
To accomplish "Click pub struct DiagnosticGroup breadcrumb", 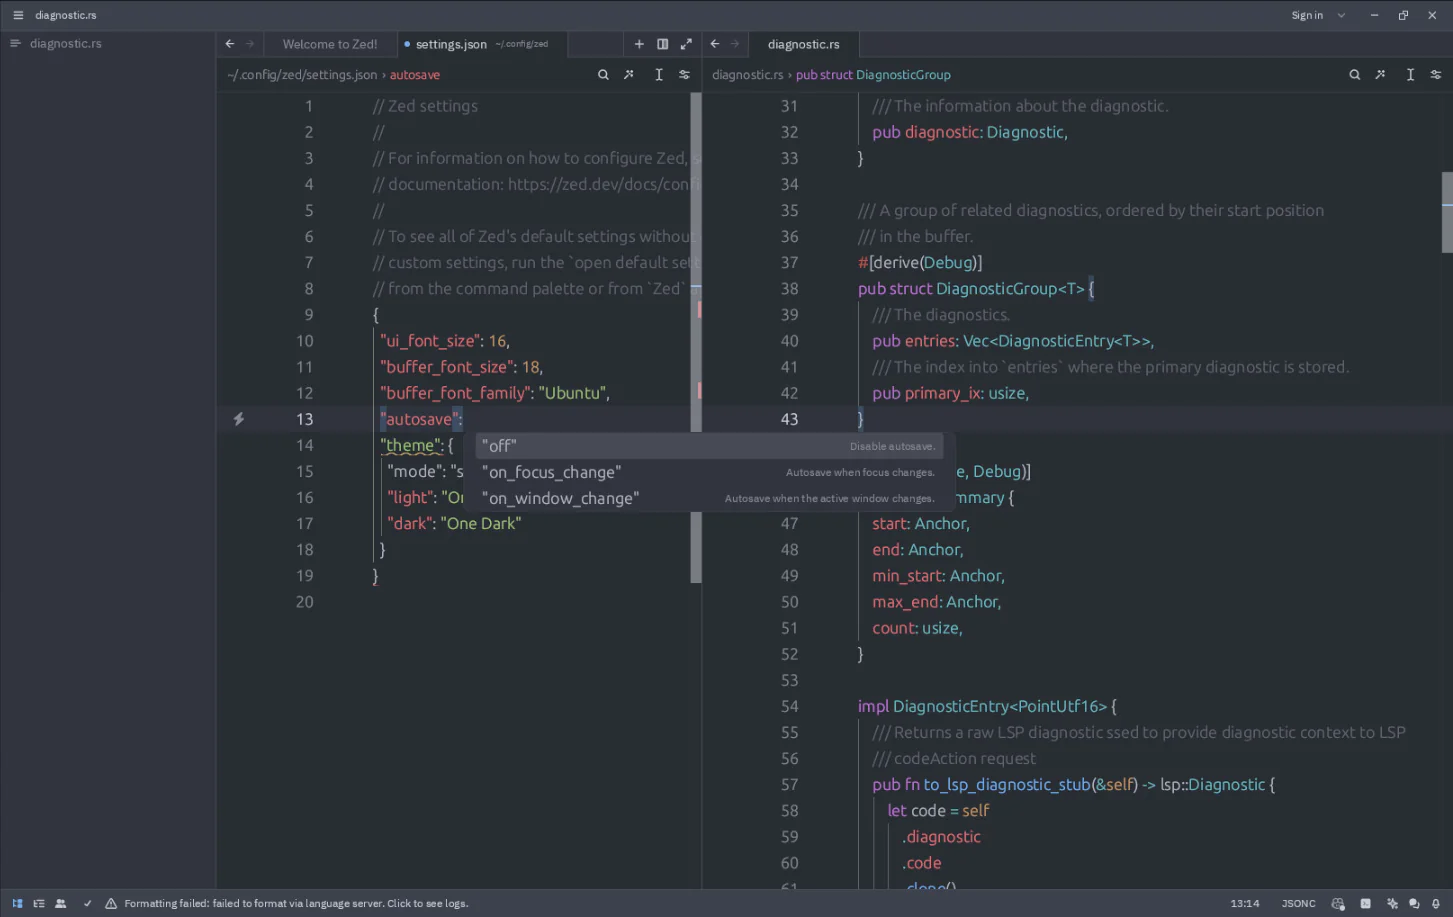I will (x=873, y=75).
